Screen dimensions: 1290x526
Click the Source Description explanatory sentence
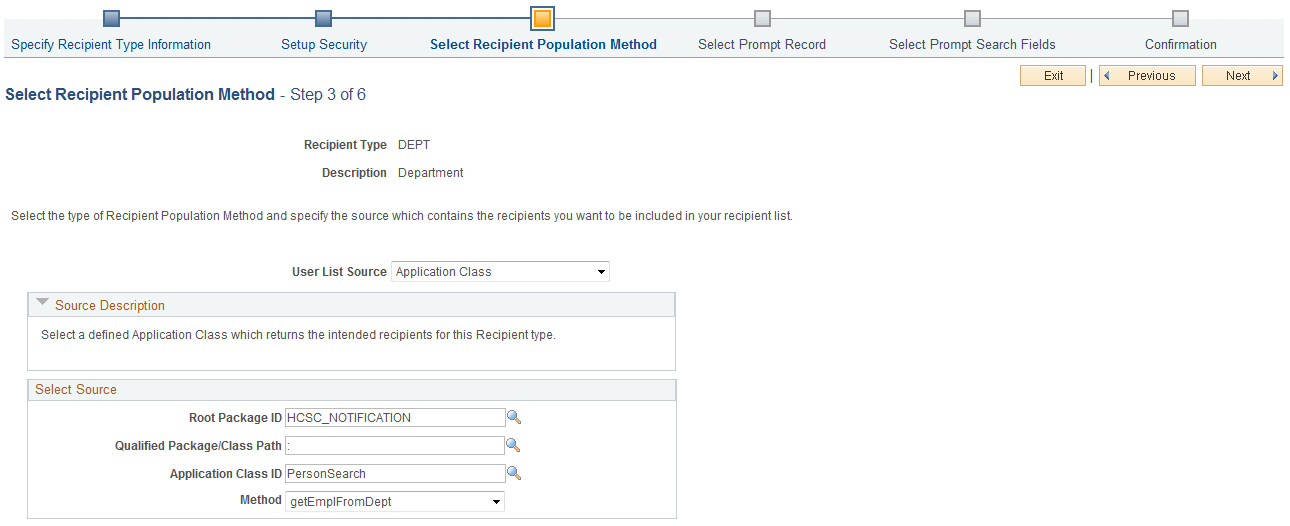(298, 335)
